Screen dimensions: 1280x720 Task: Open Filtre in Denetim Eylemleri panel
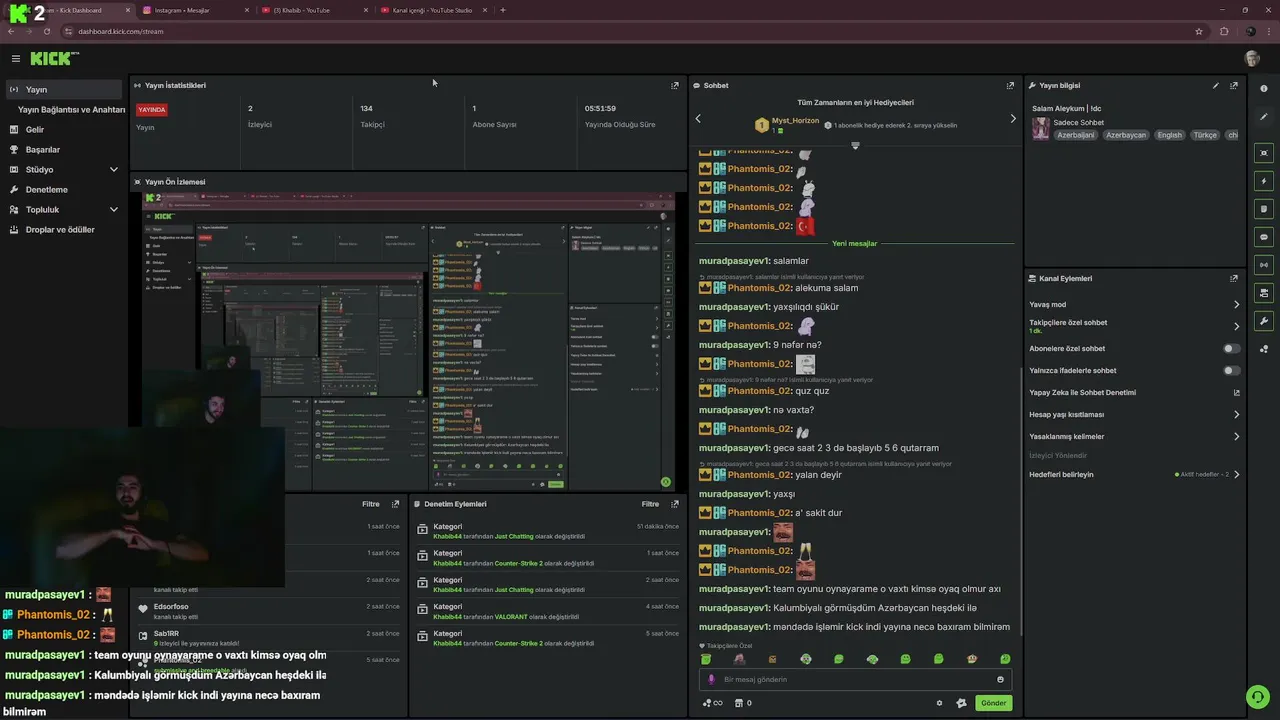point(650,504)
